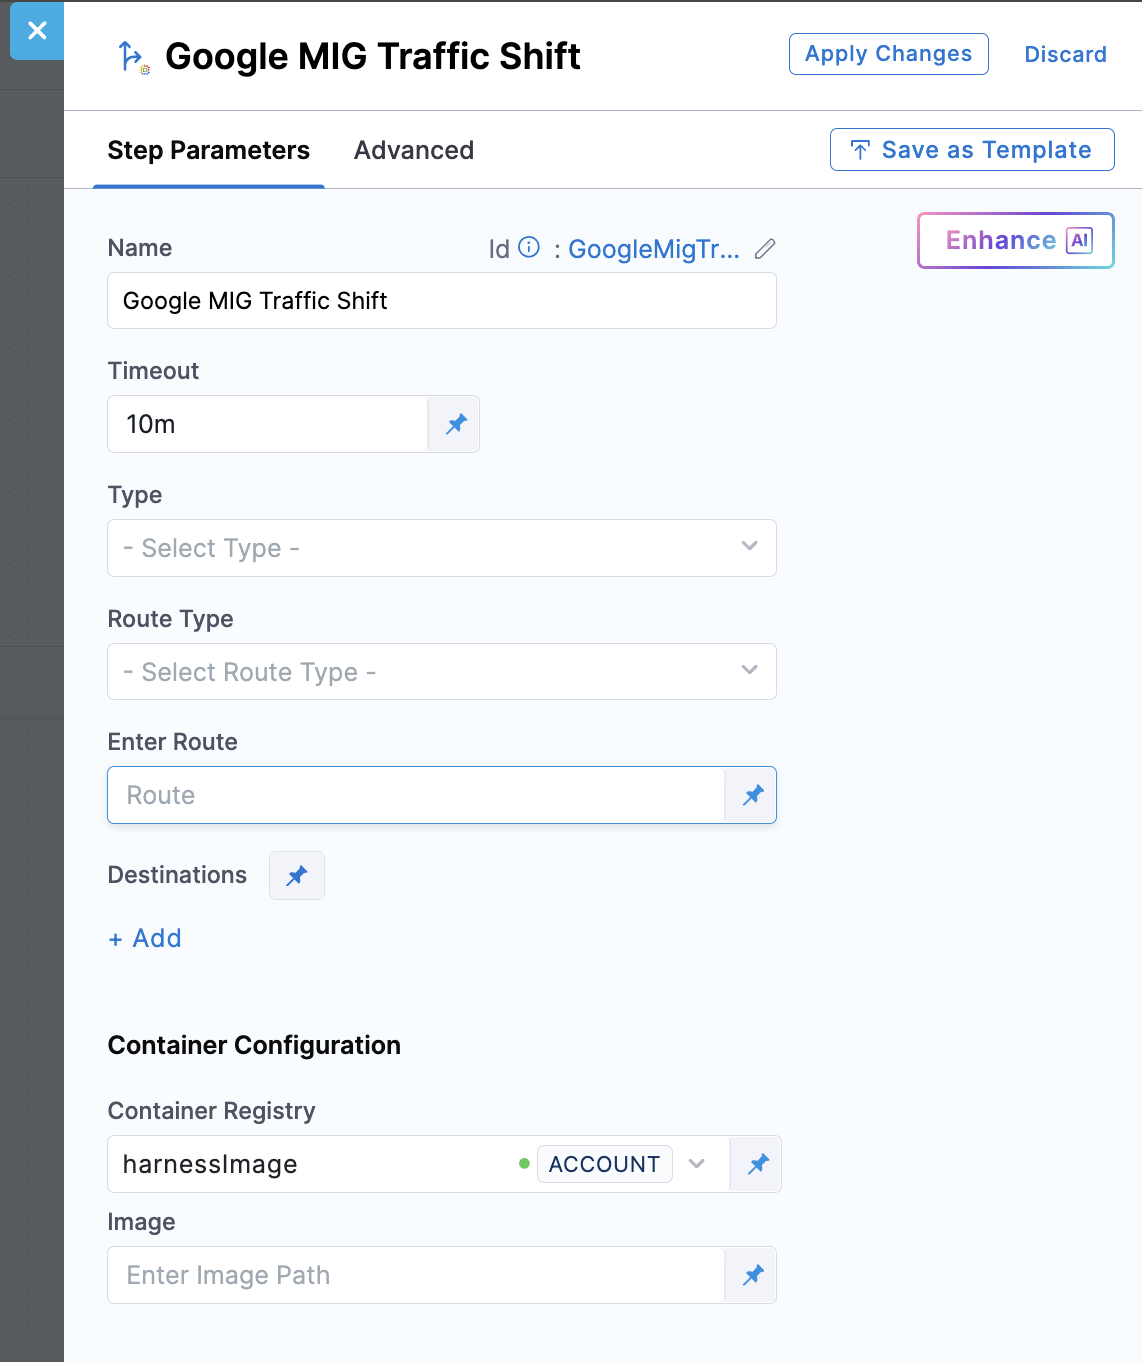Close the step panel with X
This screenshot has width=1142, height=1362.
(37, 31)
